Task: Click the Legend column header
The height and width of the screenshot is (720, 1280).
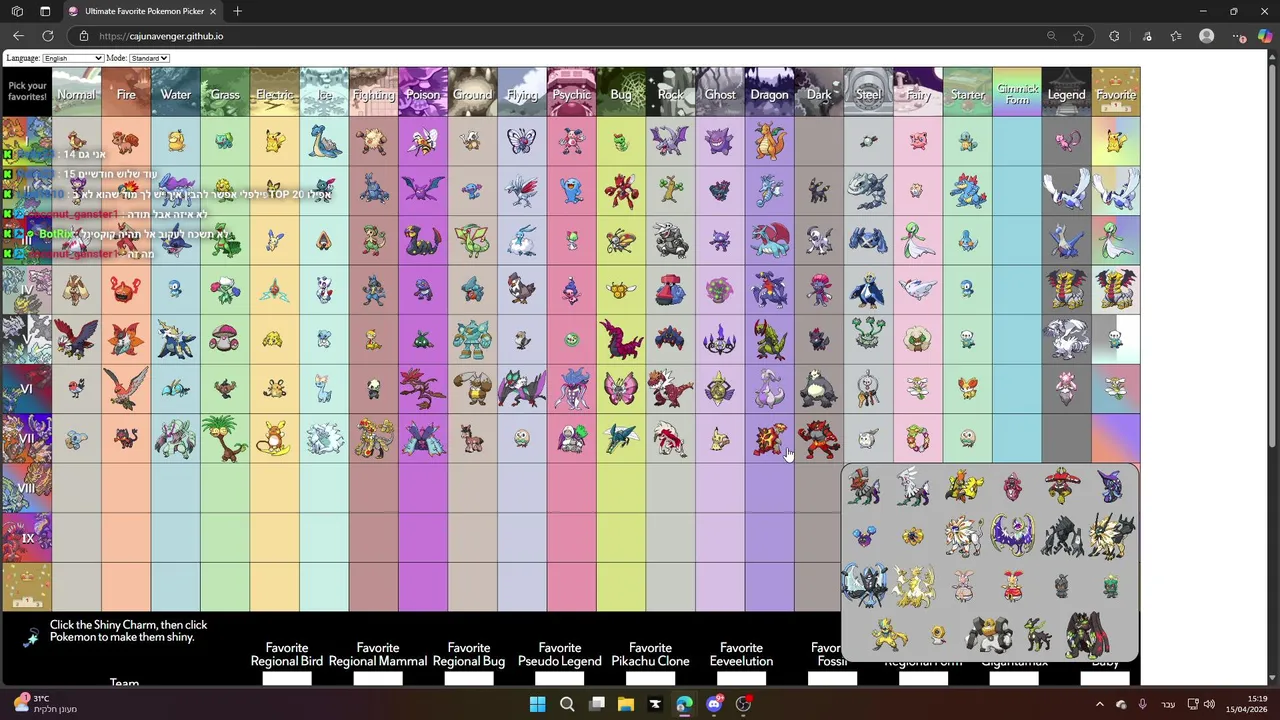Action: 1066,92
